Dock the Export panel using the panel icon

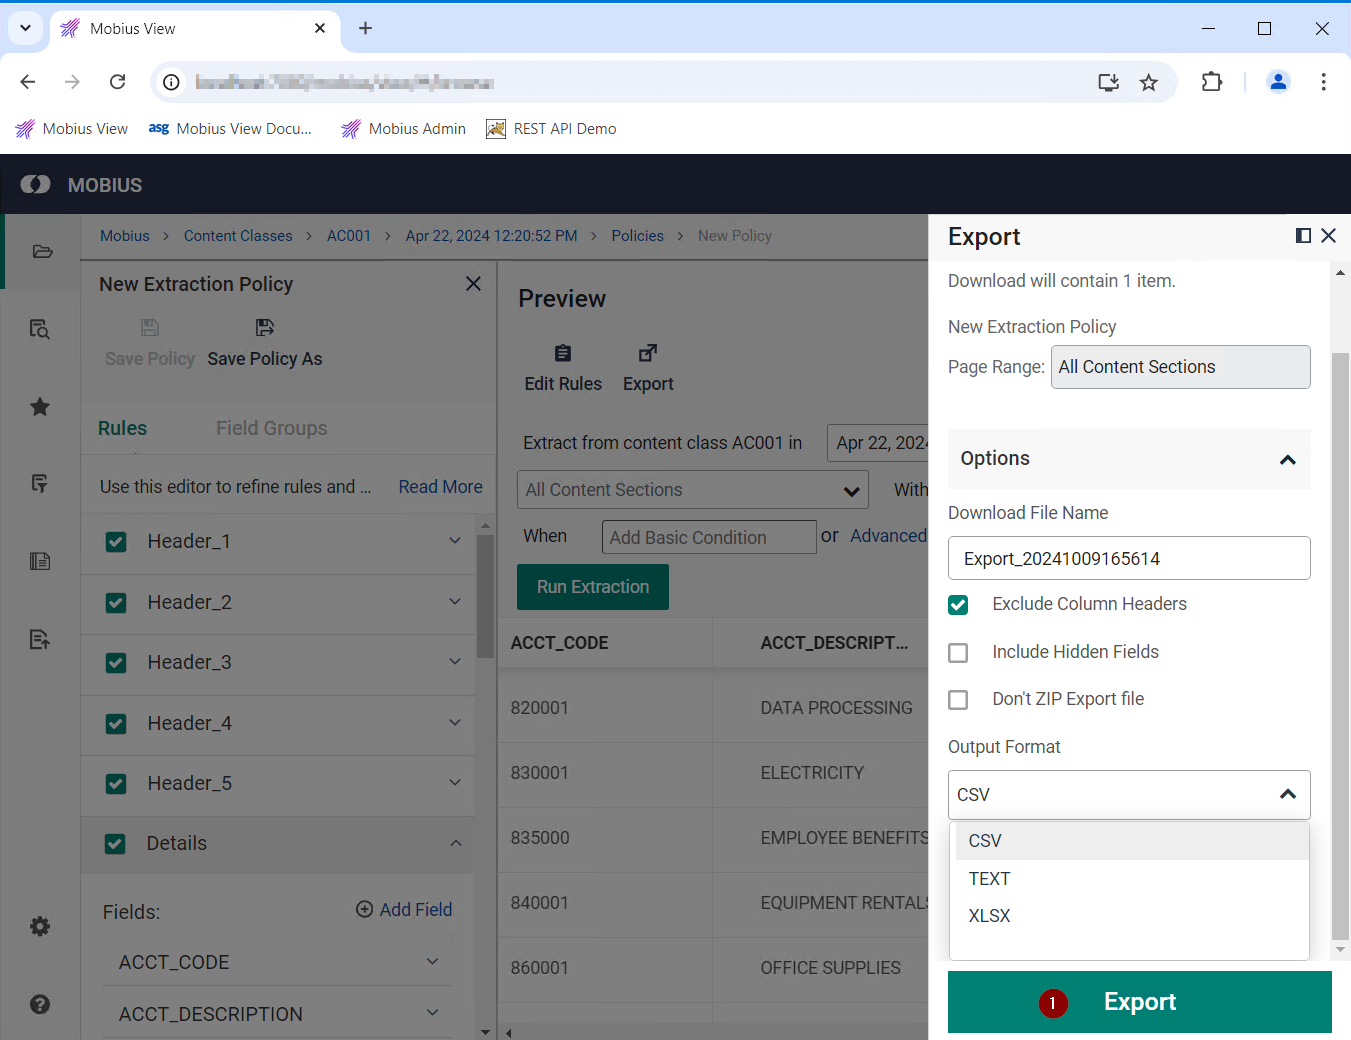[x=1303, y=236]
